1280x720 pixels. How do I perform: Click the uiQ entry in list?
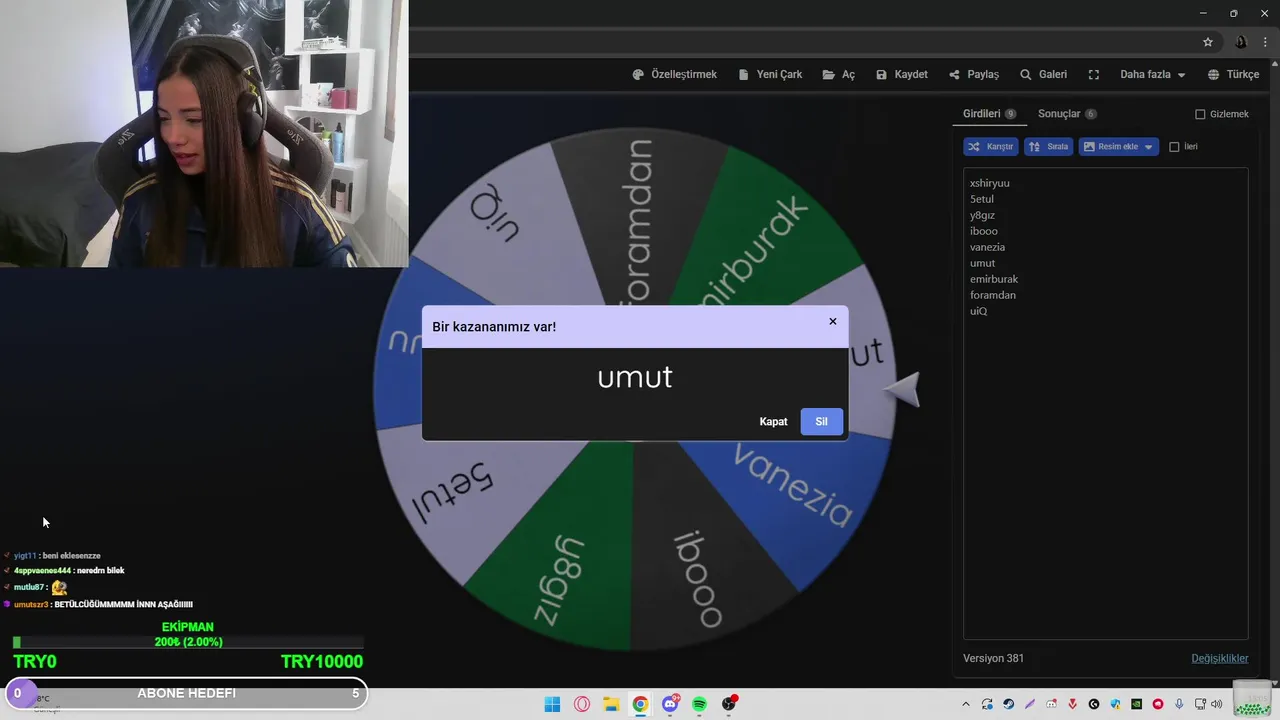click(x=978, y=311)
